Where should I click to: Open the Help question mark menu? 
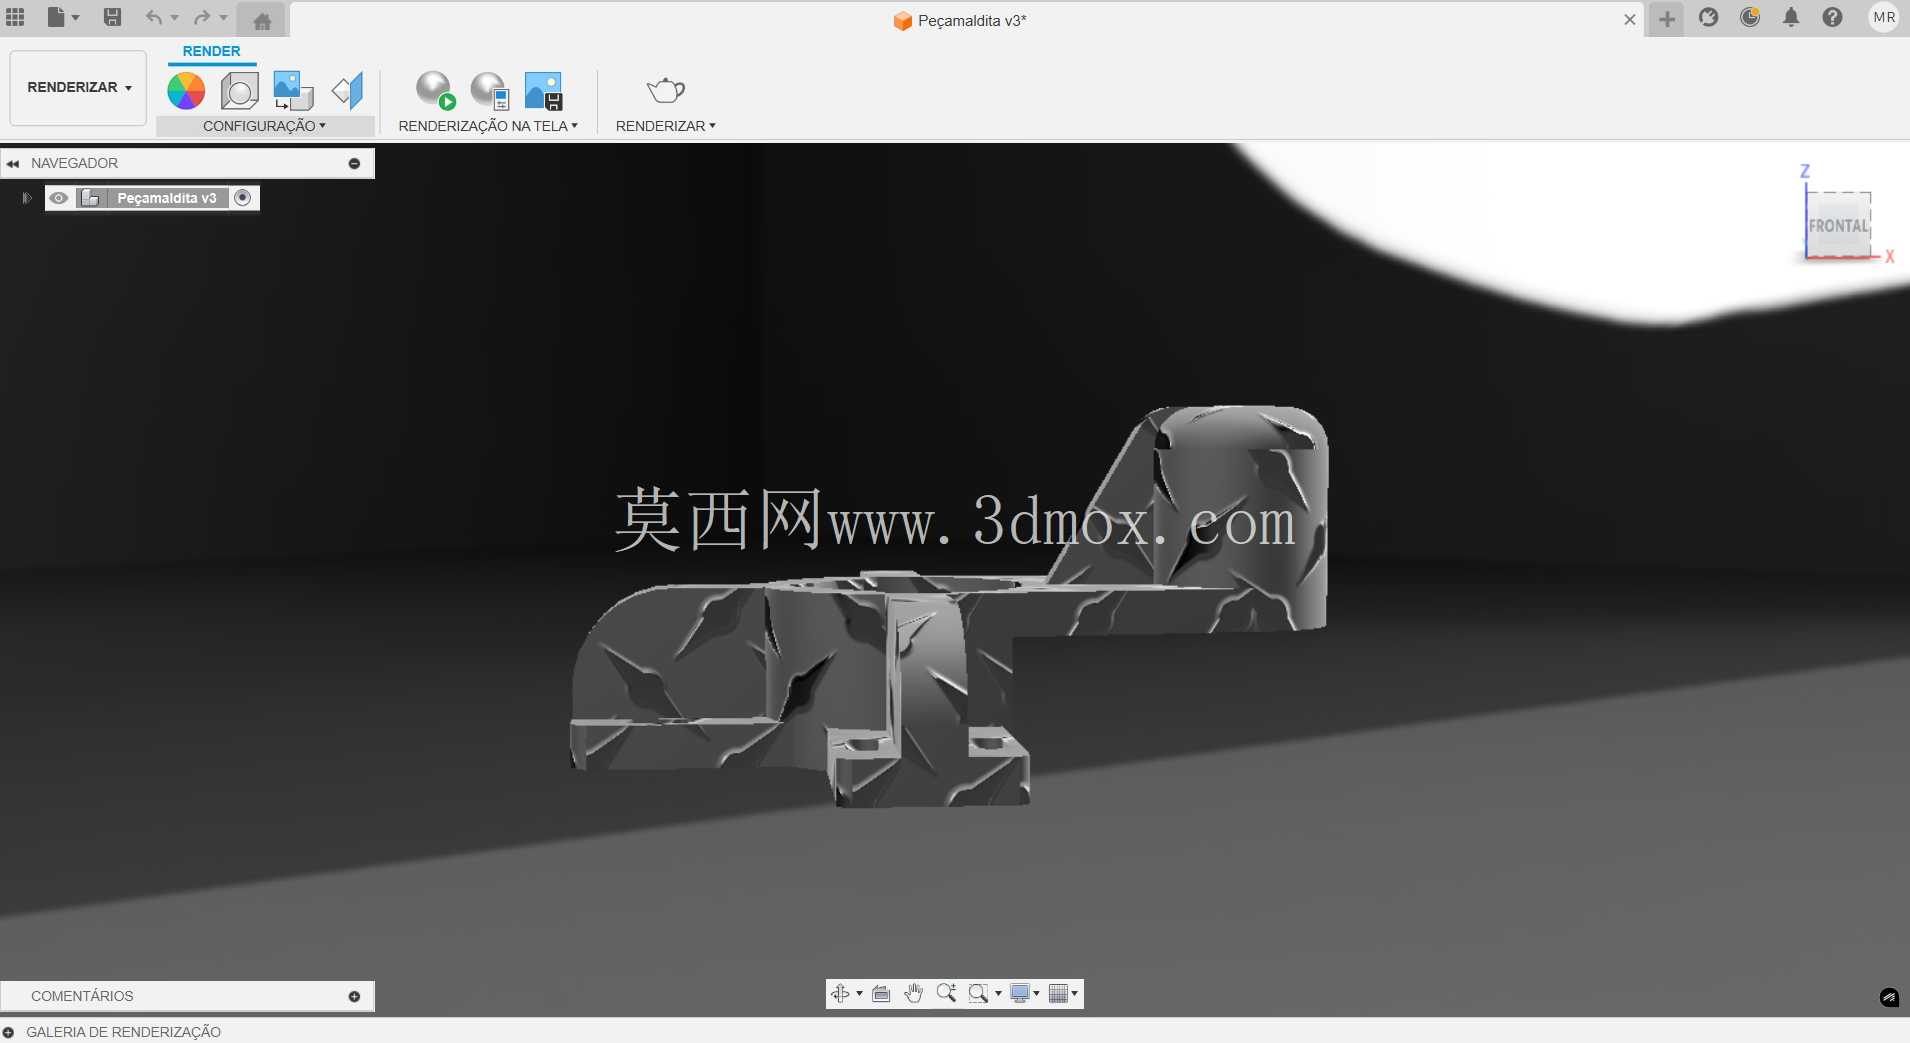click(1832, 17)
